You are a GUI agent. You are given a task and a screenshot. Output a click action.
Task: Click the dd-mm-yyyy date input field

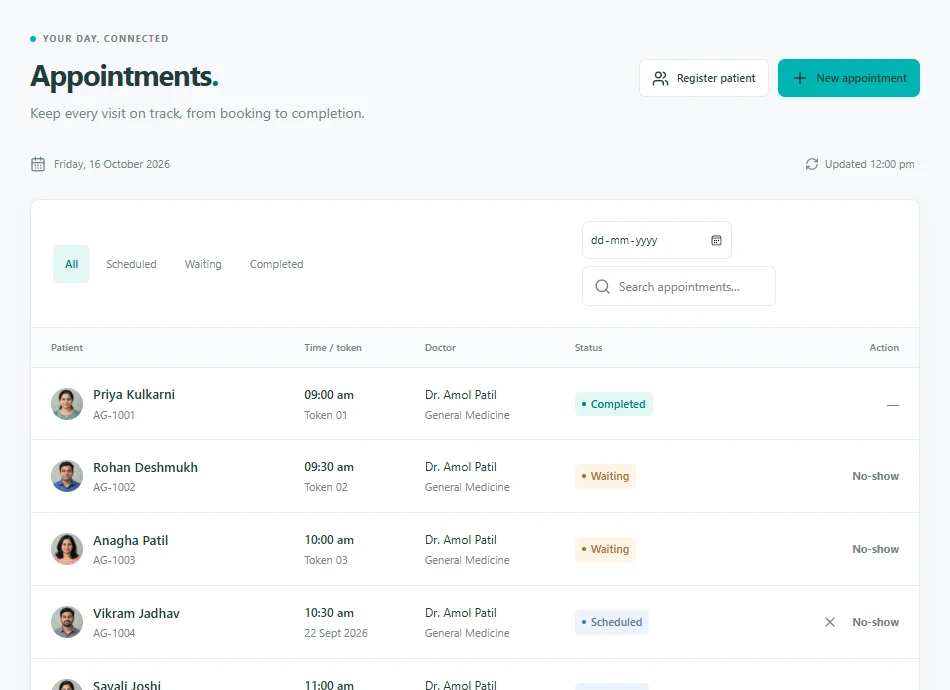tap(657, 241)
